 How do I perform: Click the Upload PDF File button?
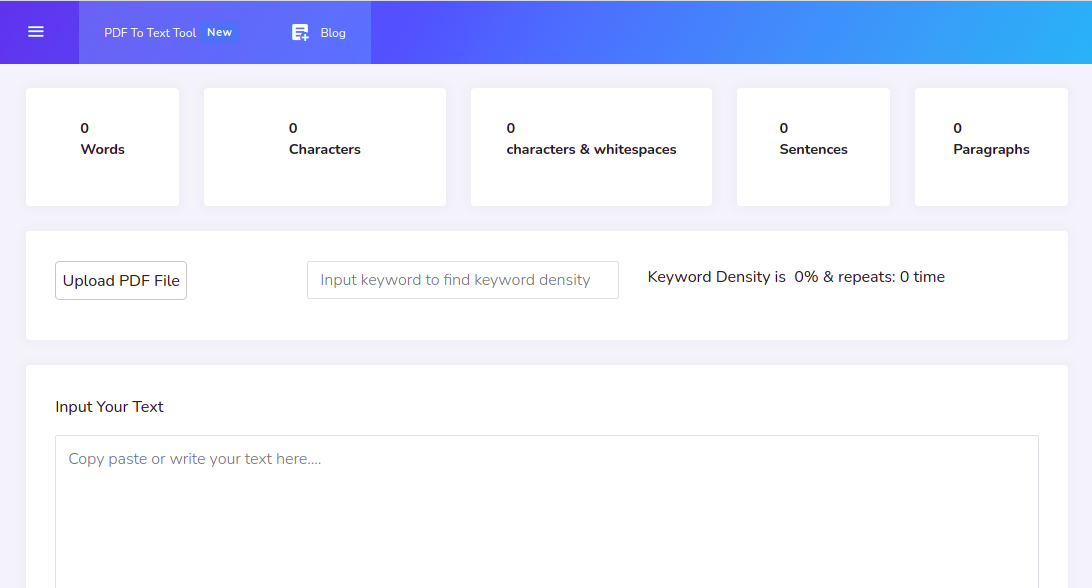[x=120, y=280]
